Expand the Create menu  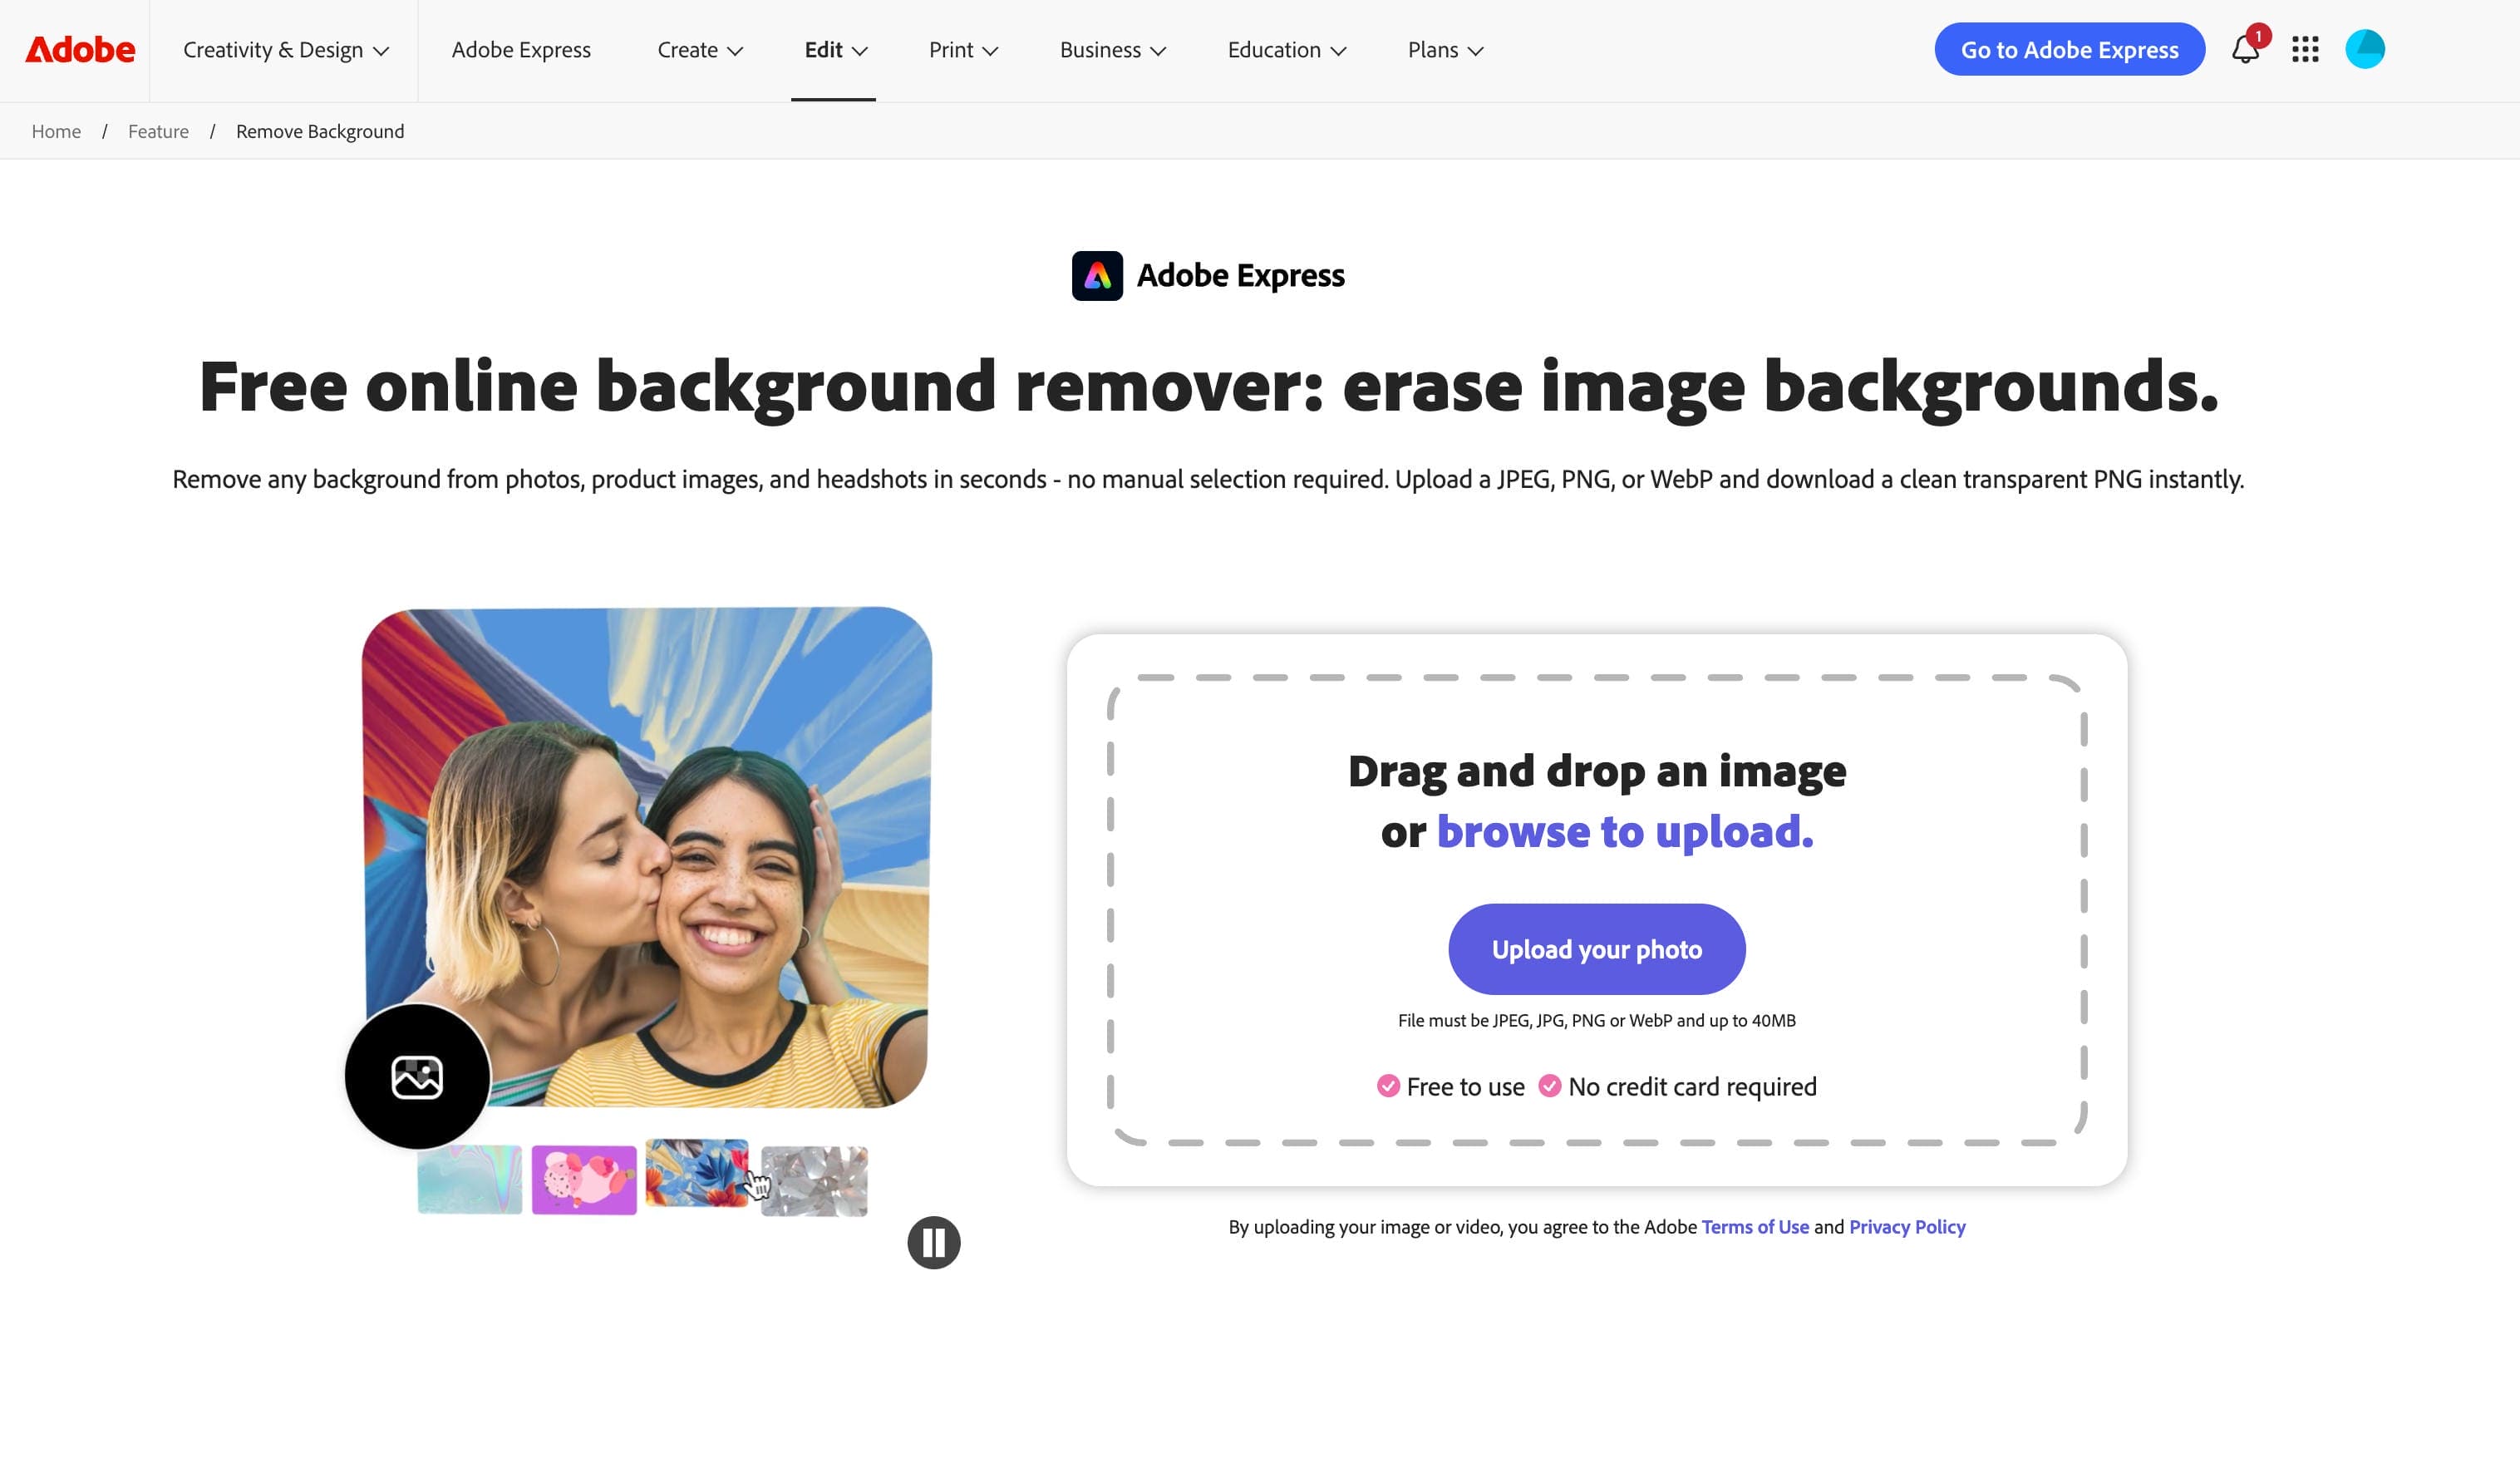[700, 50]
